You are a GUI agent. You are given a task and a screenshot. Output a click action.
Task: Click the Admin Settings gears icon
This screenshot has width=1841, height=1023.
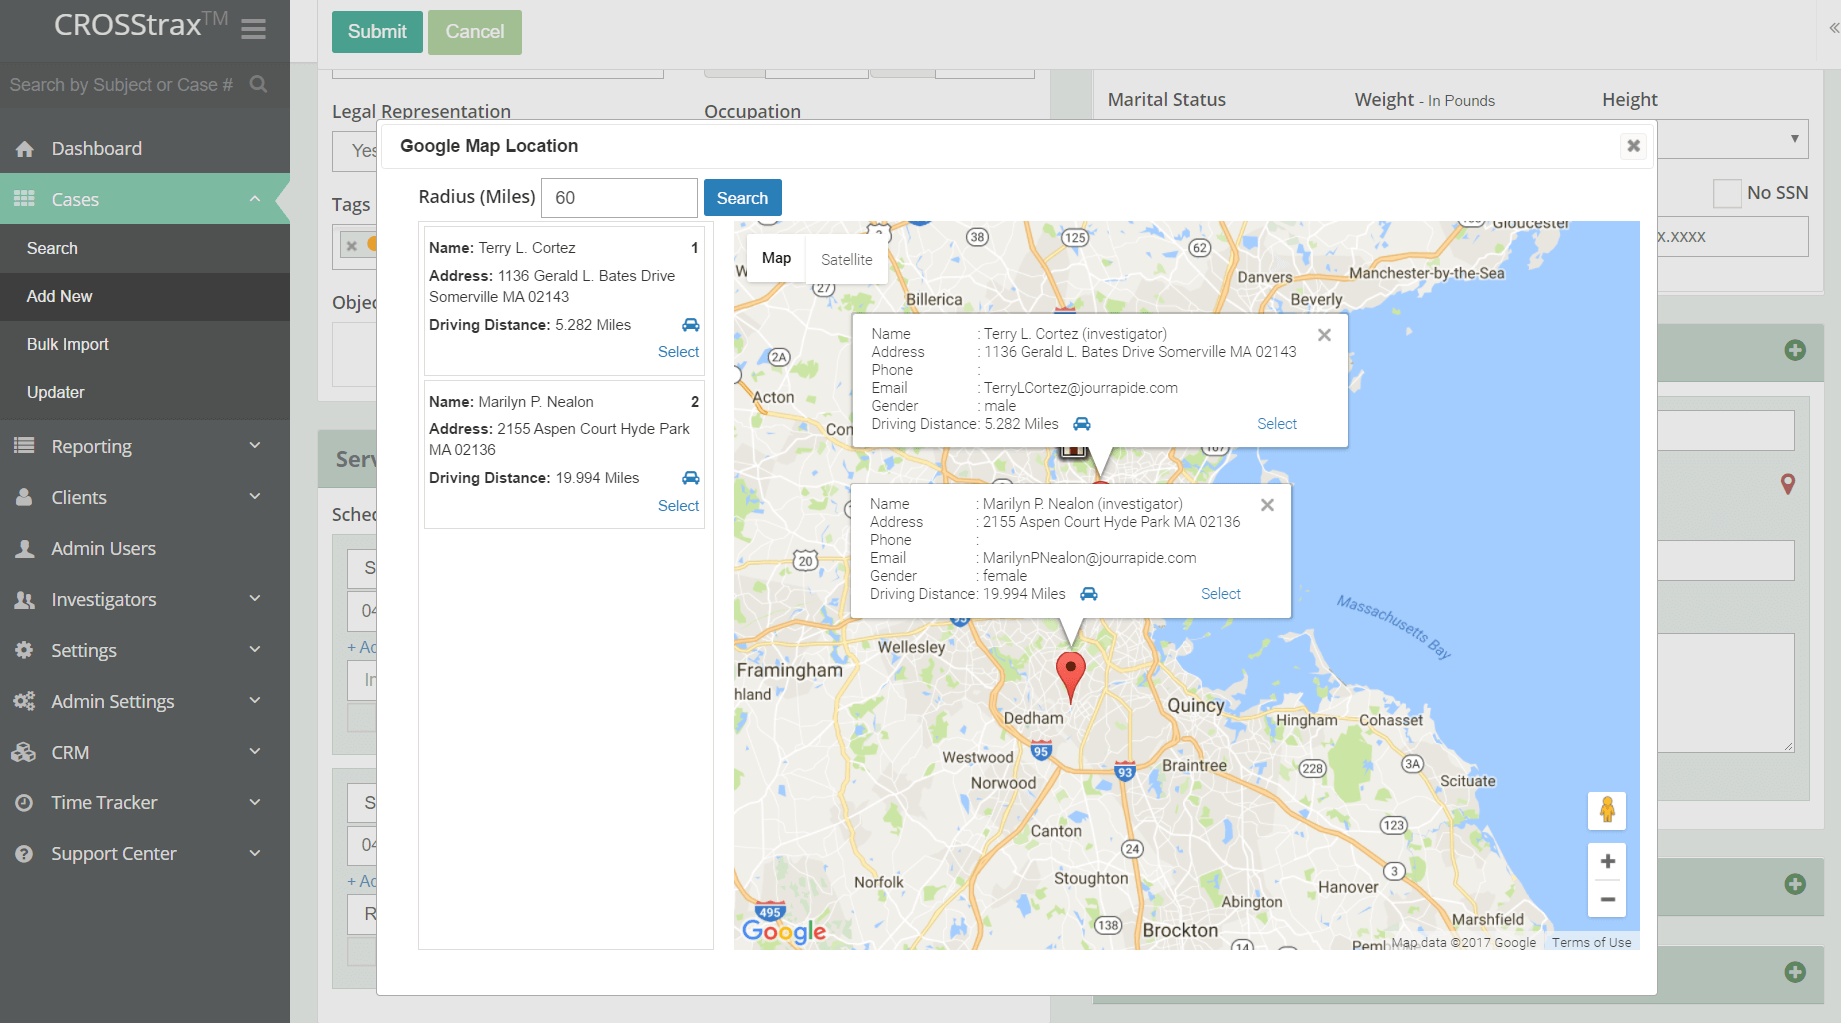[24, 701]
